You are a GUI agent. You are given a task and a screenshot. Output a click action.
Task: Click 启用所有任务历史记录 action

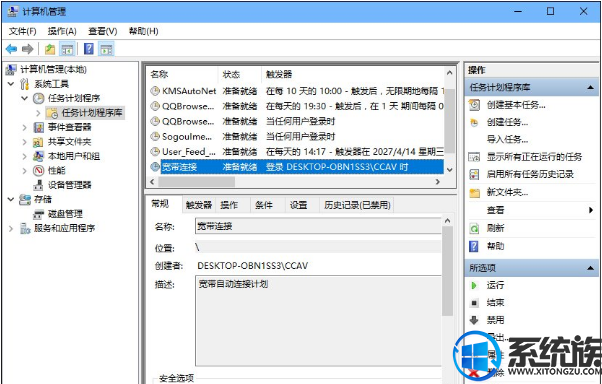(x=530, y=174)
